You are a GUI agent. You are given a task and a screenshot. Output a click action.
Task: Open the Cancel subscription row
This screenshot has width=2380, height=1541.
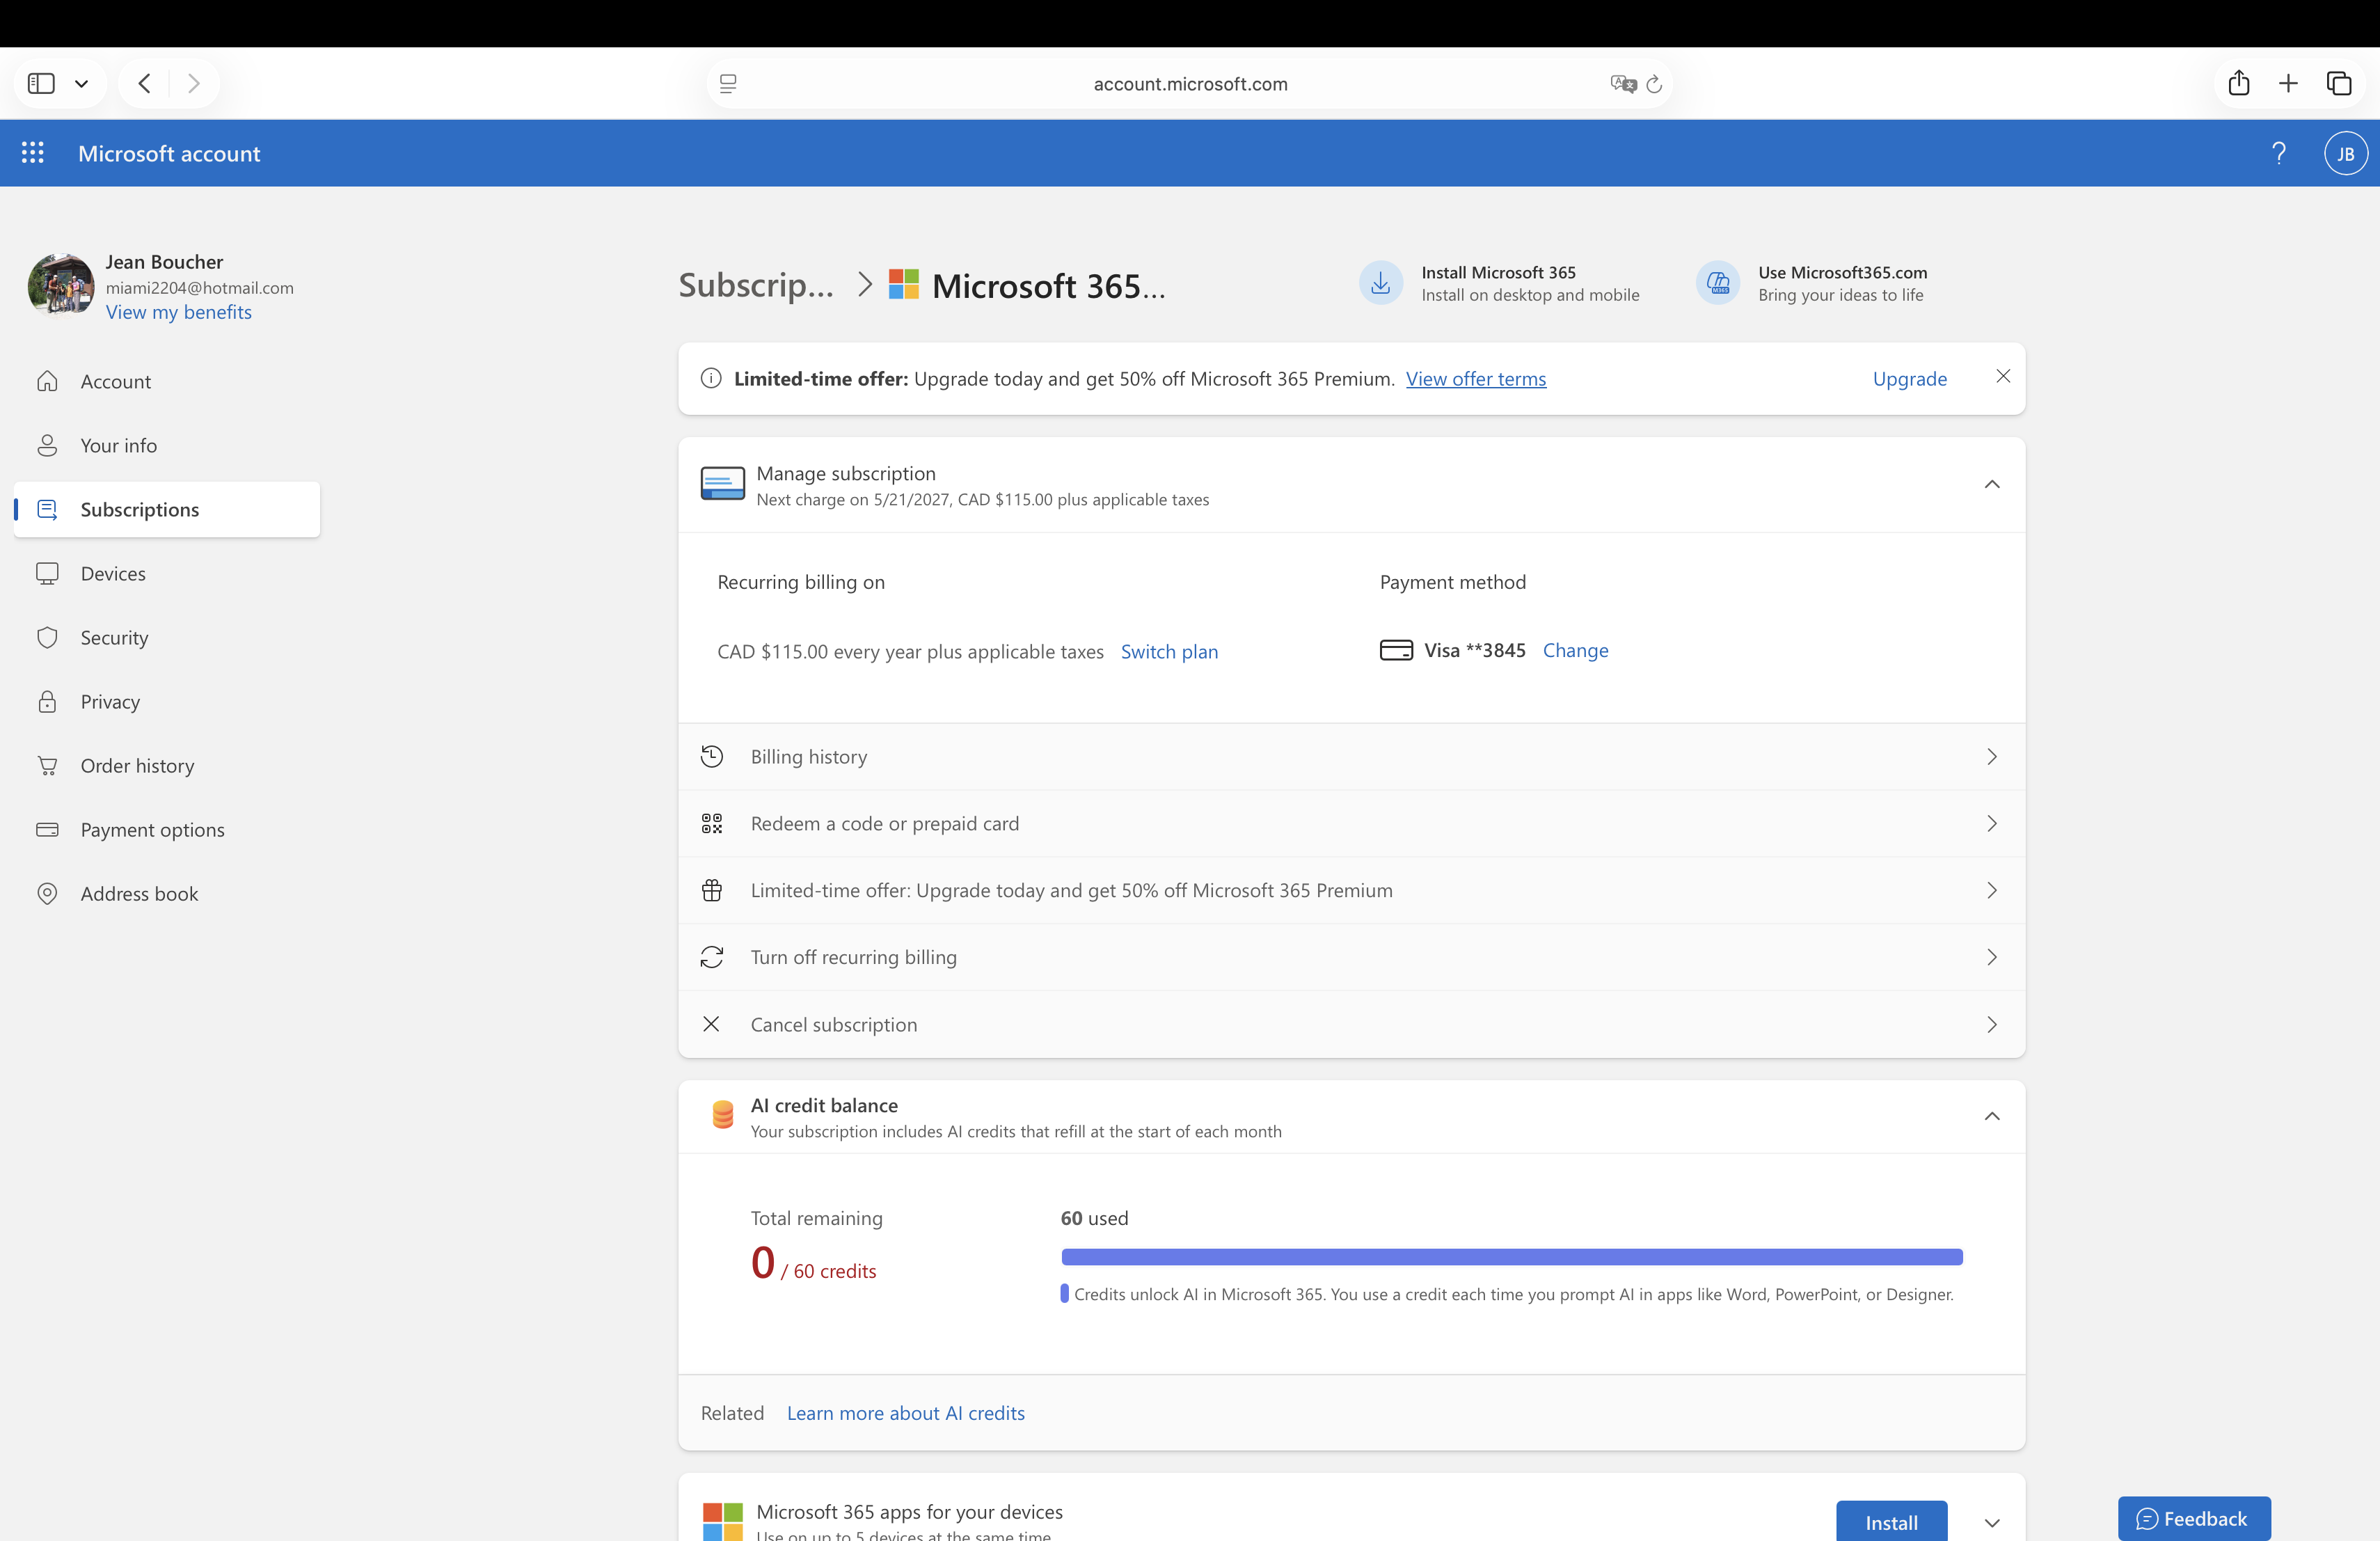tap(1352, 1024)
